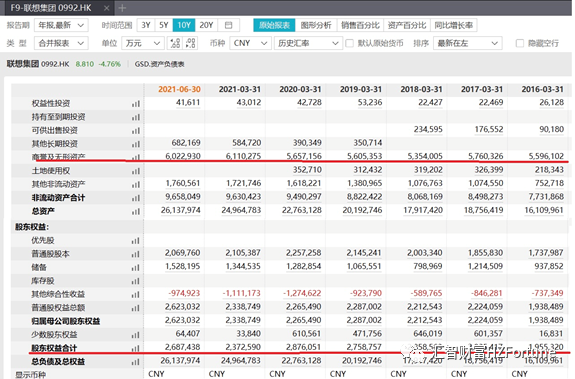Screen dimensions: 575x379
Task: Switch to 原始报表 tab
Action: [274, 25]
